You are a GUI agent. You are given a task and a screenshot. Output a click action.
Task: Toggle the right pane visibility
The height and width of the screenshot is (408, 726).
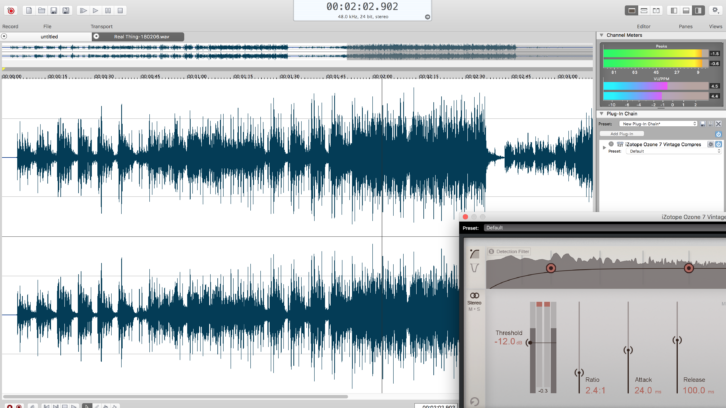(x=698, y=10)
